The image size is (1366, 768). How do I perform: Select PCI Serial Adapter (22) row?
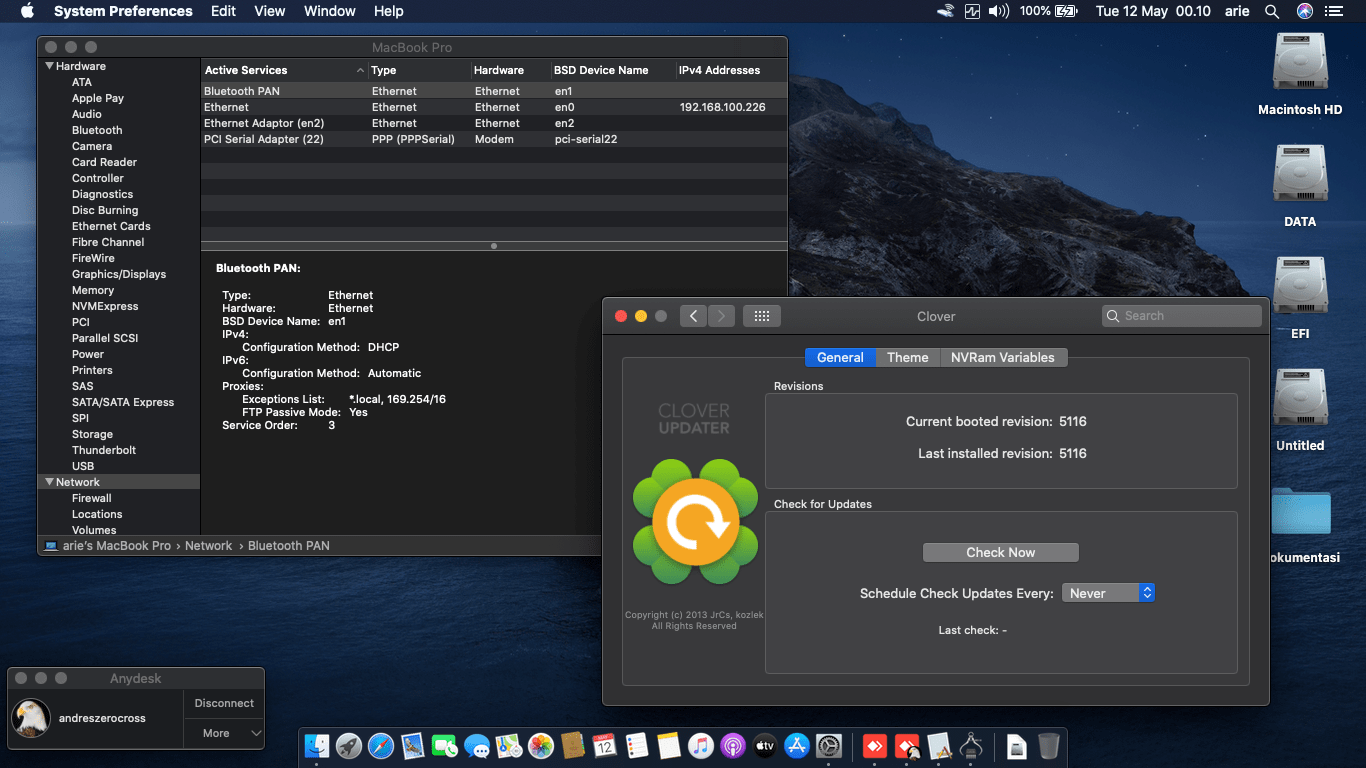tap(494, 139)
